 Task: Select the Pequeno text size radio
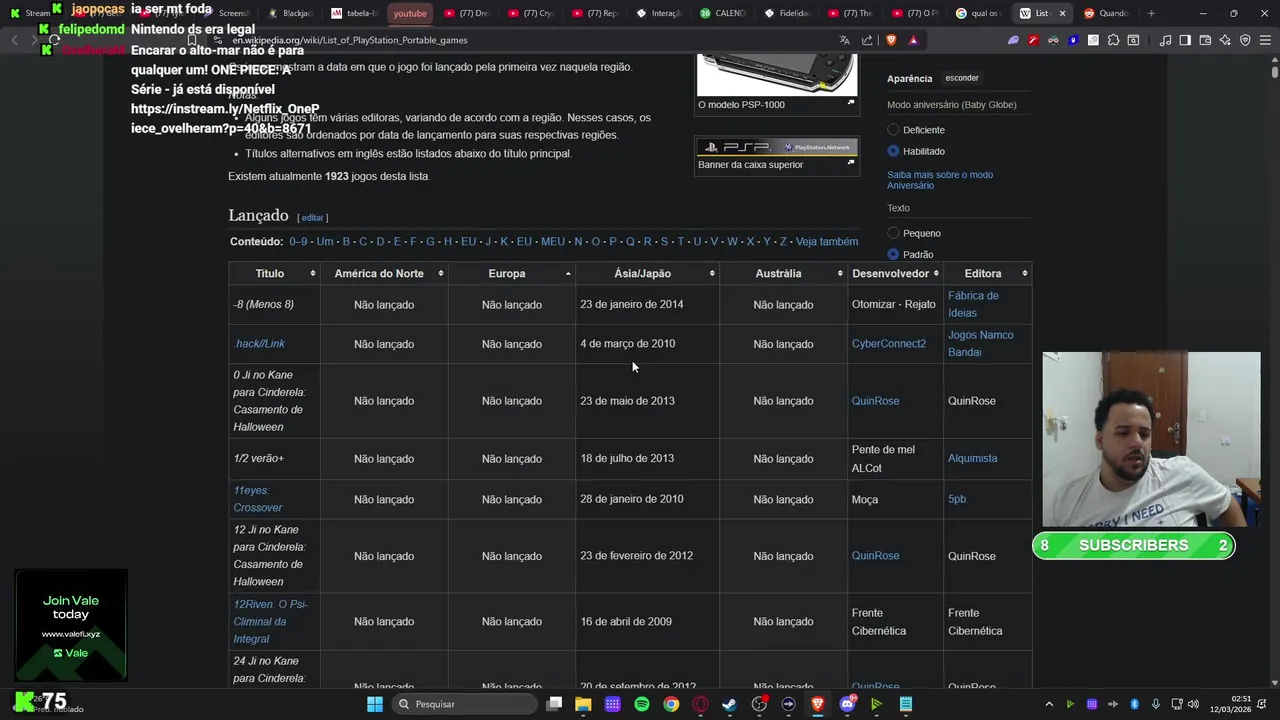click(893, 233)
